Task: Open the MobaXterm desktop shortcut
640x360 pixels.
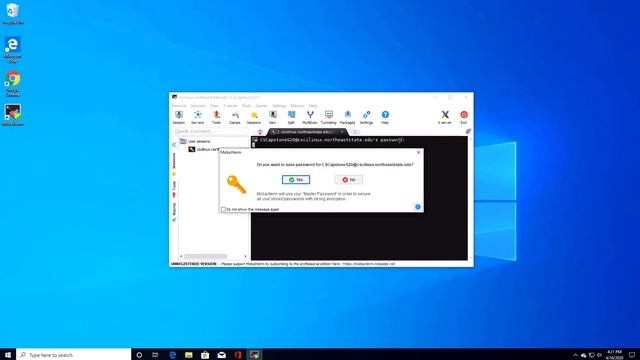Action: [13, 115]
